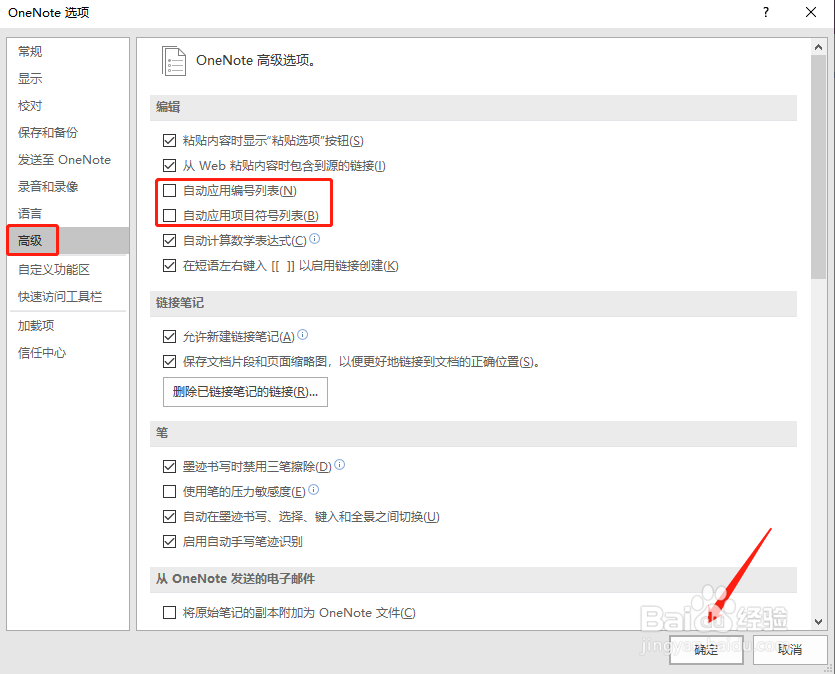Toggle 在短语左右键入 [[ ]] 以启用链接创建
835x674 pixels.
(169, 266)
